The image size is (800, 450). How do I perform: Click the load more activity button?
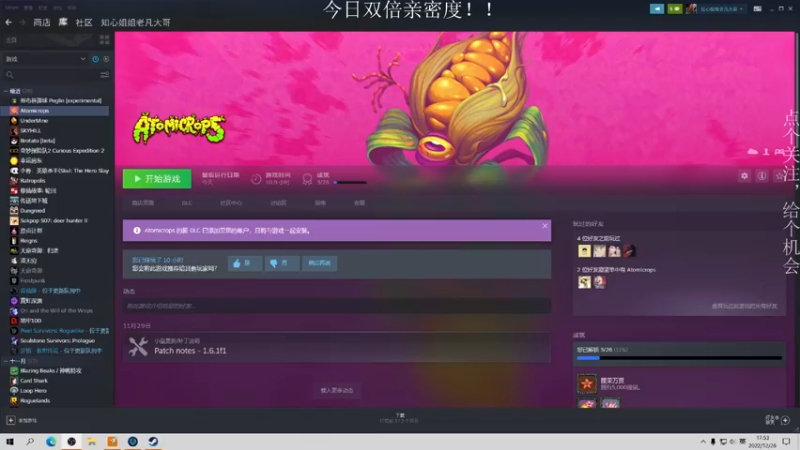click(x=337, y=390)
